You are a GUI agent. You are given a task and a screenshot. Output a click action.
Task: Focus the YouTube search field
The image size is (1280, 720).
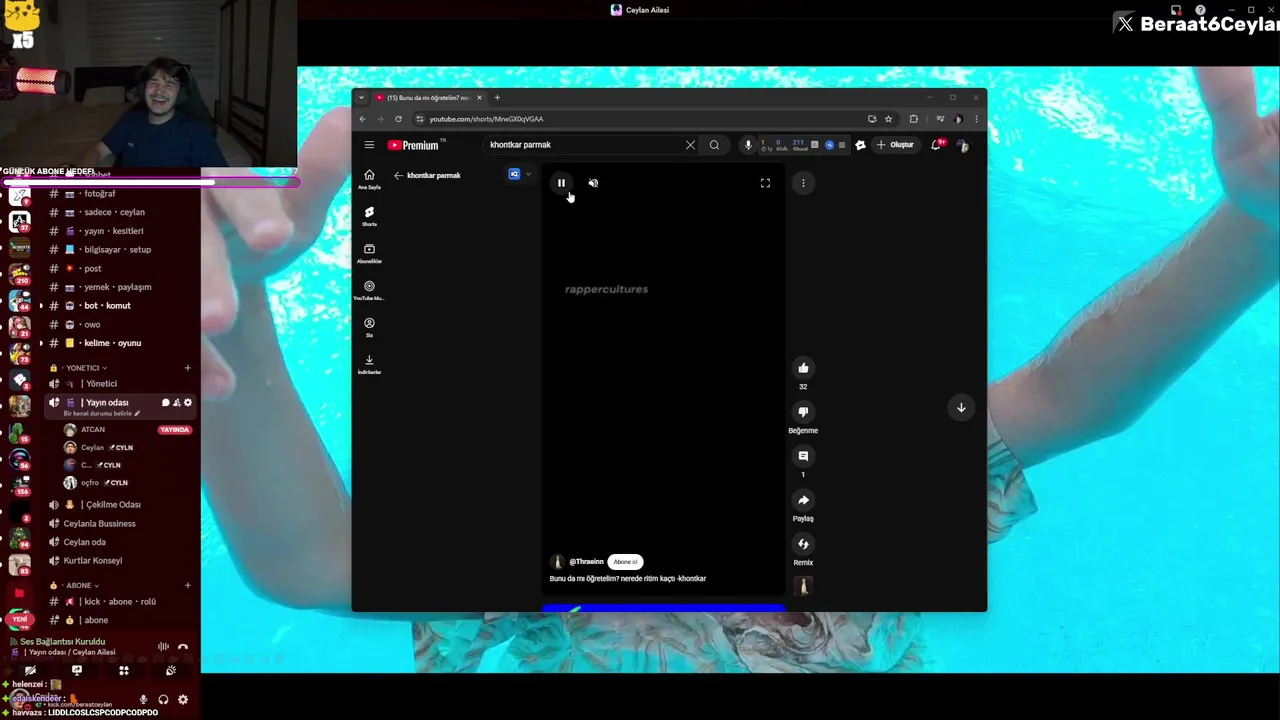coord(580,145)
